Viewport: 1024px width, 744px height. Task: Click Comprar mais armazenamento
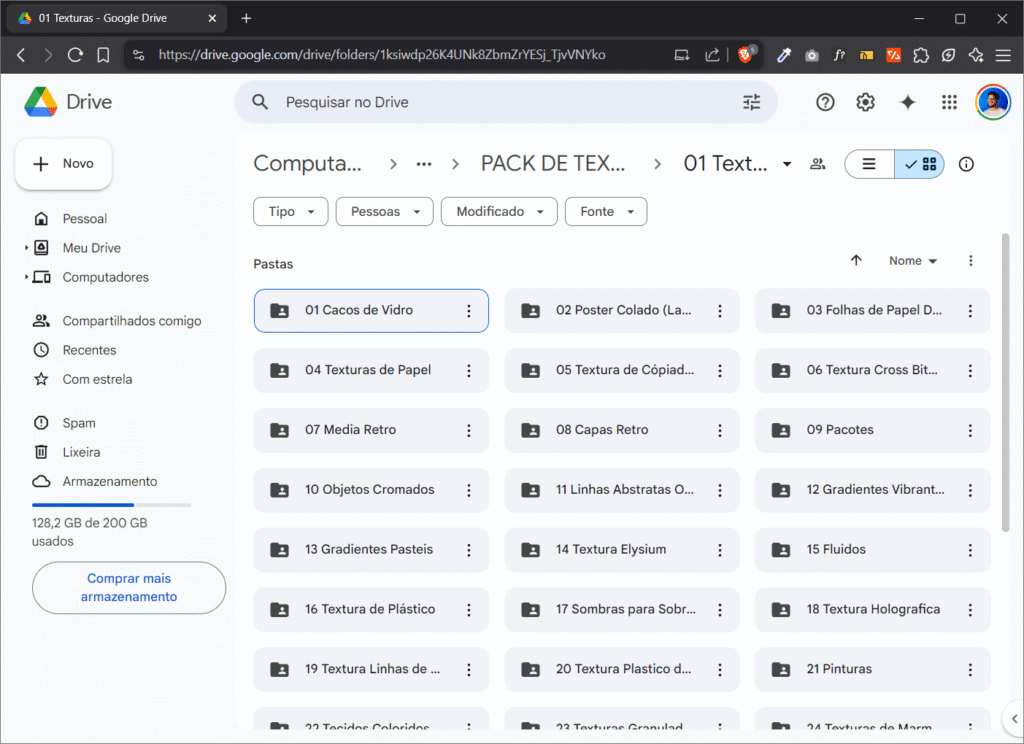129,587
